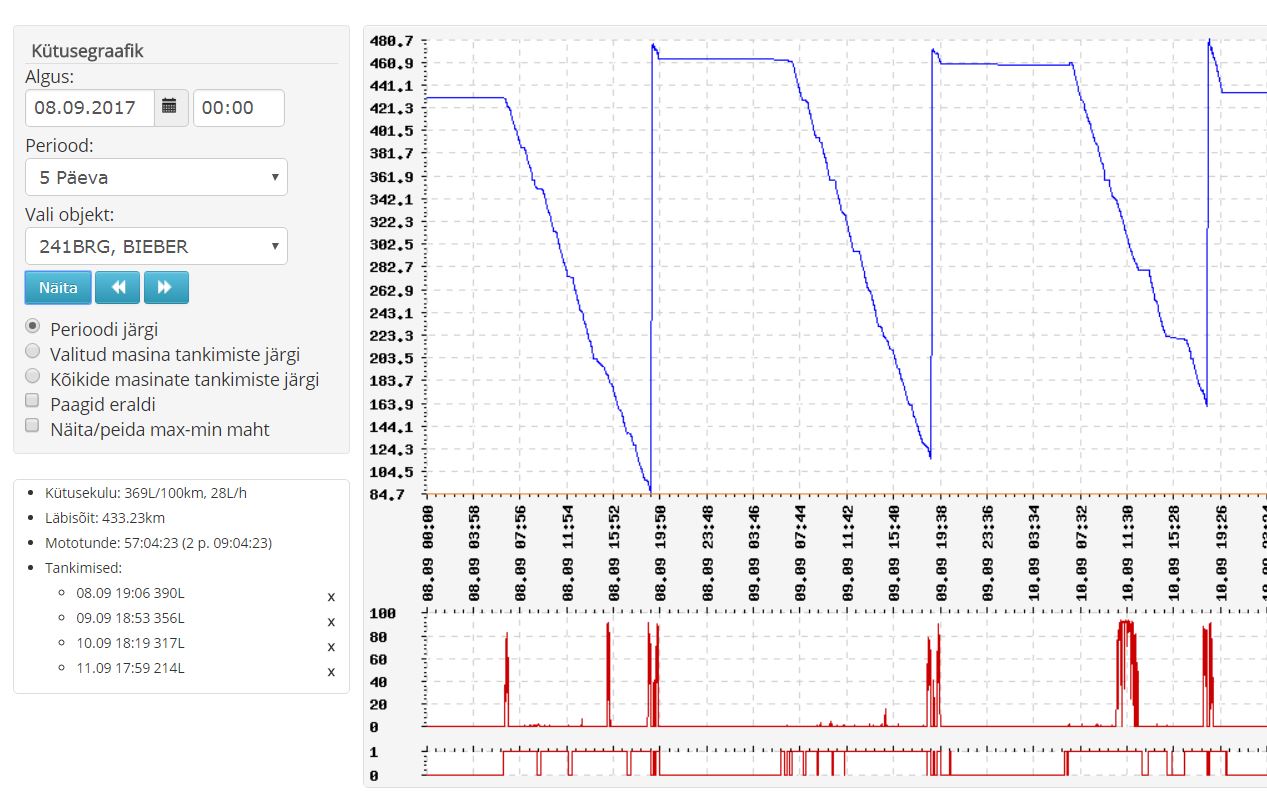Choose Valitud masina tankimiste järgi option
Image resolution: width=1267 pixels, height=802 pixels.
point(33,352)
